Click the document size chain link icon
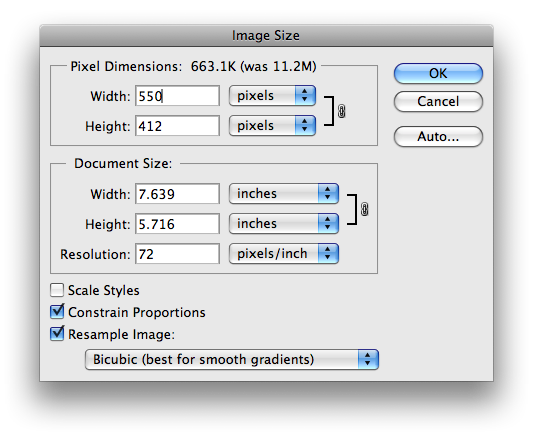 [x=364, y=209]
